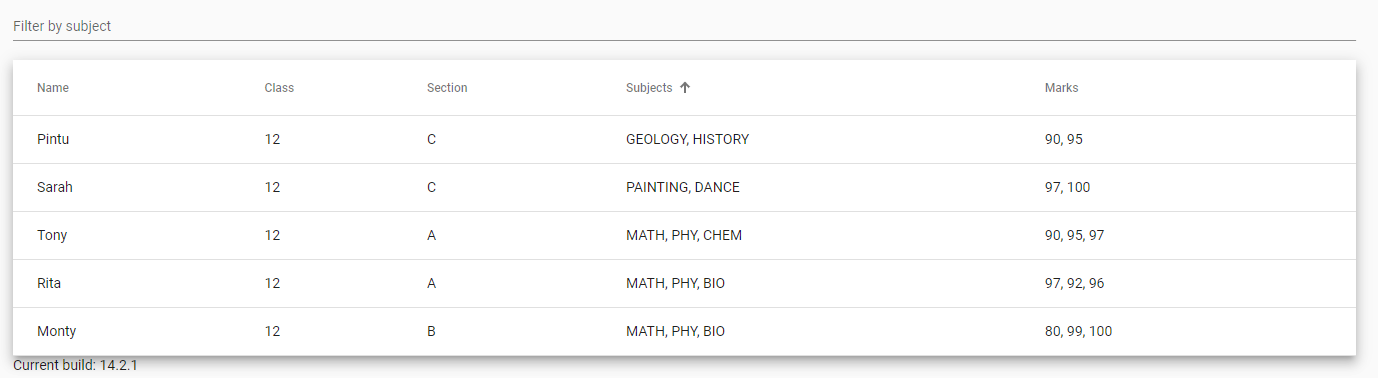Select the Rita table row
This screenshot has width=1378, height=378.
(x=684, y=284)
